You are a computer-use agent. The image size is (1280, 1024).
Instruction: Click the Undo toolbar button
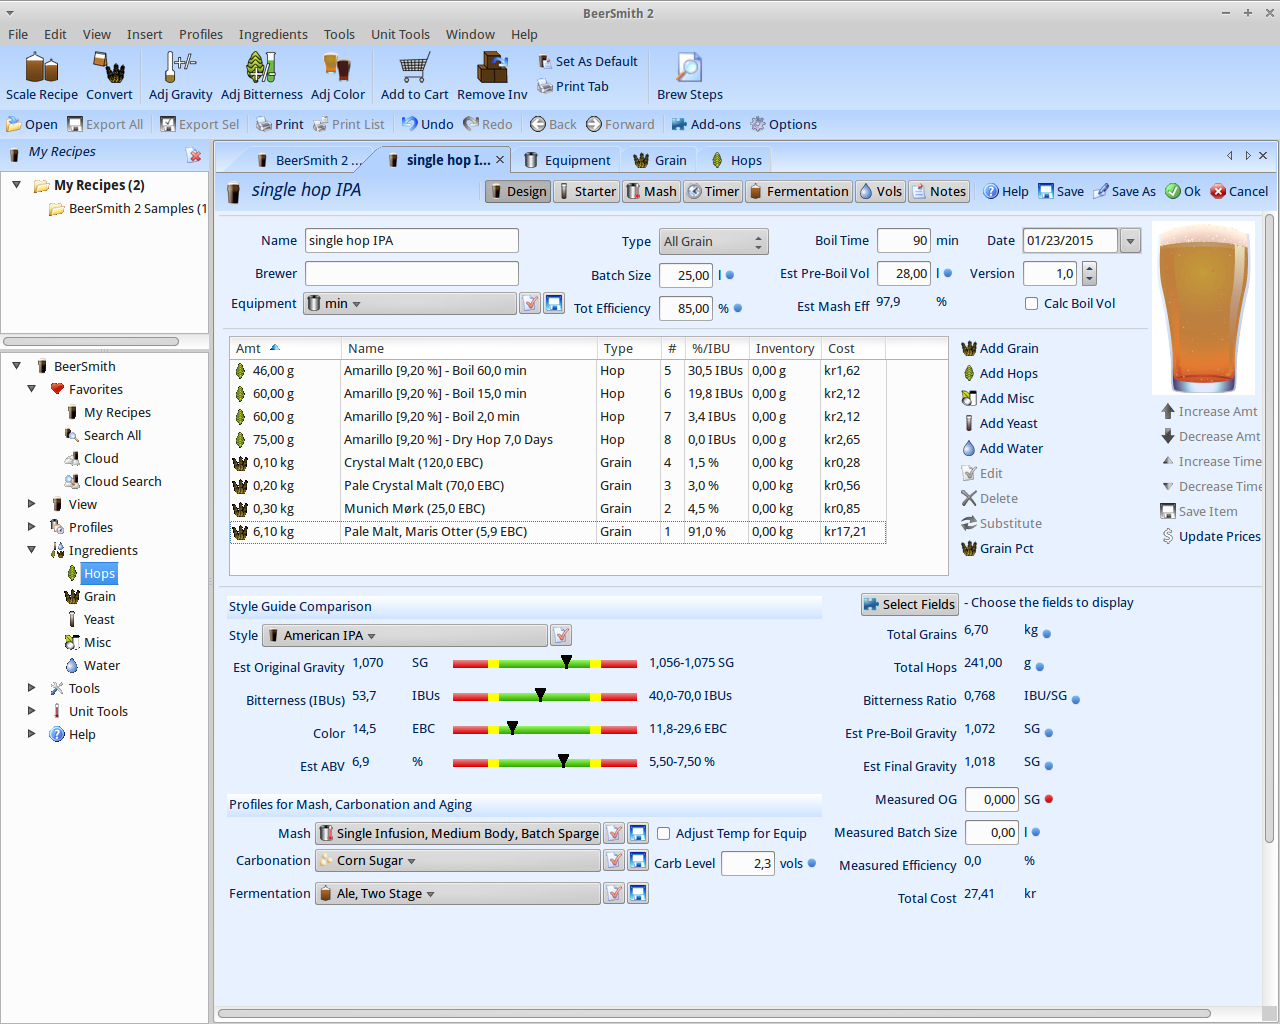click(428, 124)
